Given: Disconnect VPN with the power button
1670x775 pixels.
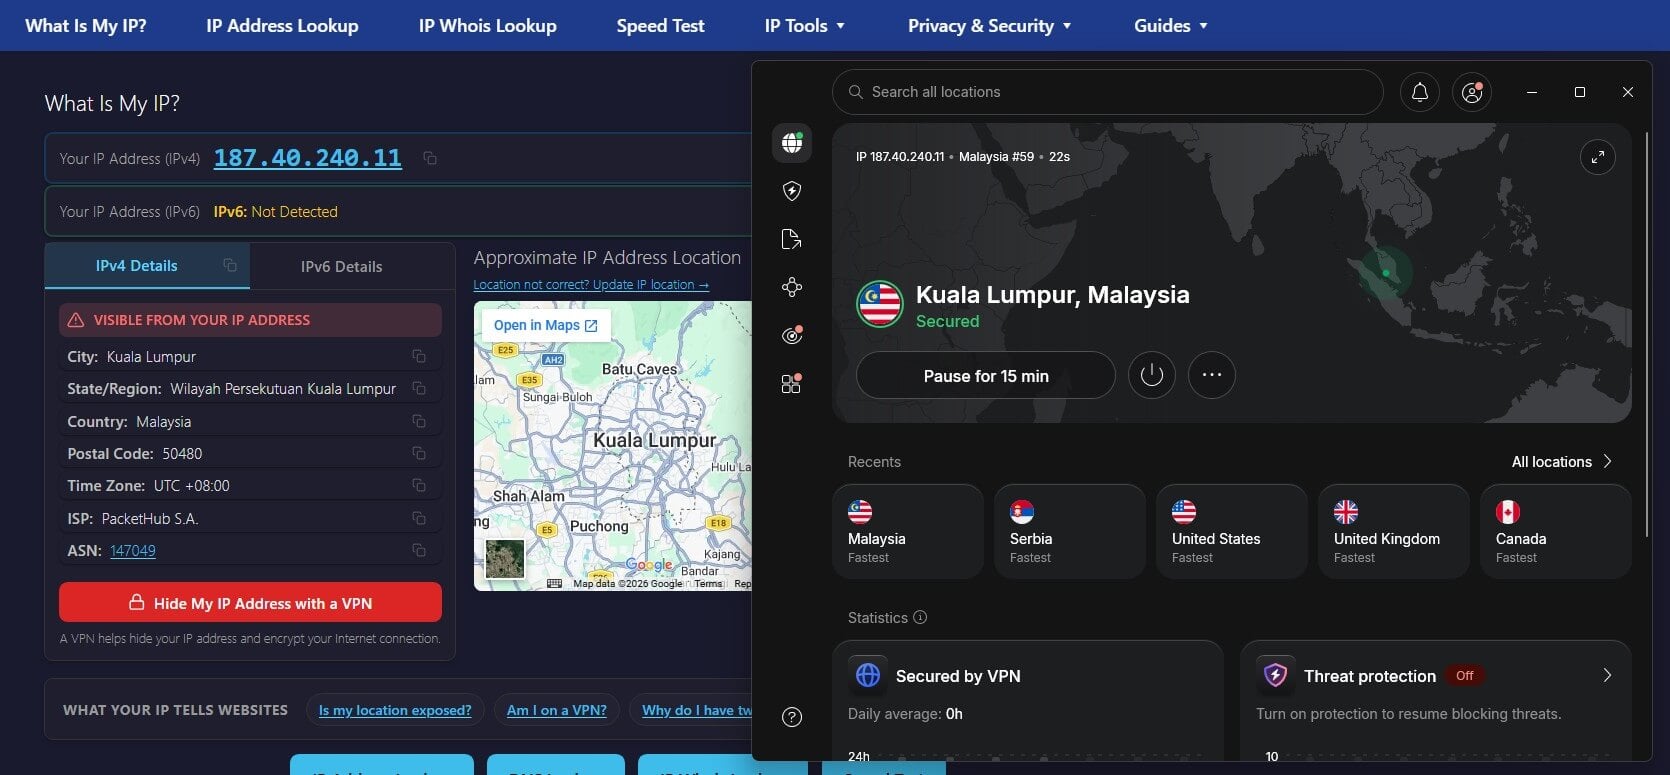Looking at the screenshot, I should pyautogui.click(x=1152, y=375).
